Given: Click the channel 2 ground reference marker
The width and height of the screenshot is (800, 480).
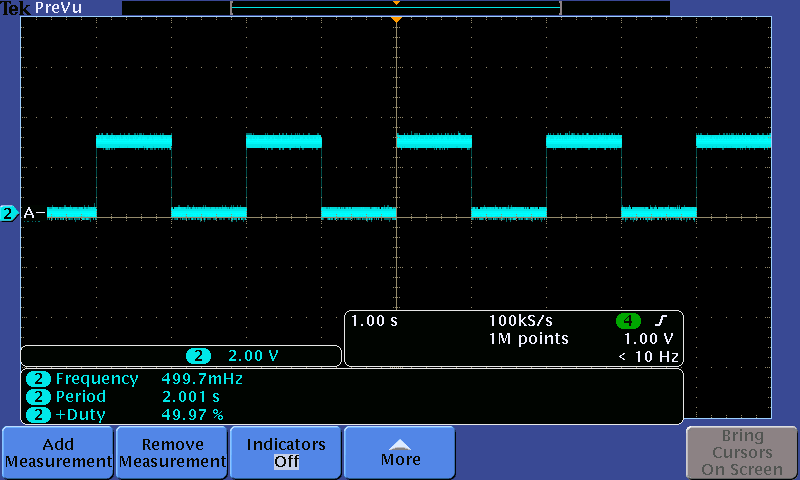Looking at the screenshot, I should pyautogui.click(x=9, y=212).
